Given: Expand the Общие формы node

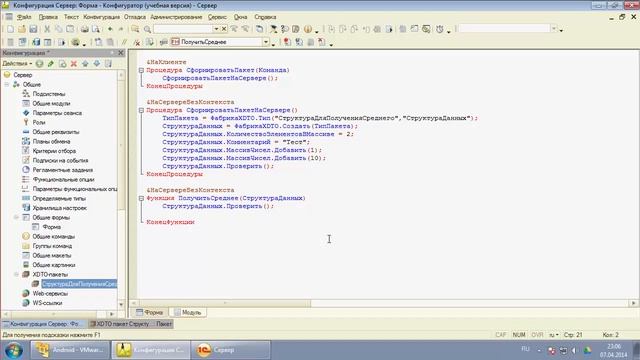Looking at the screenshot, I should (x=16, y=218).
